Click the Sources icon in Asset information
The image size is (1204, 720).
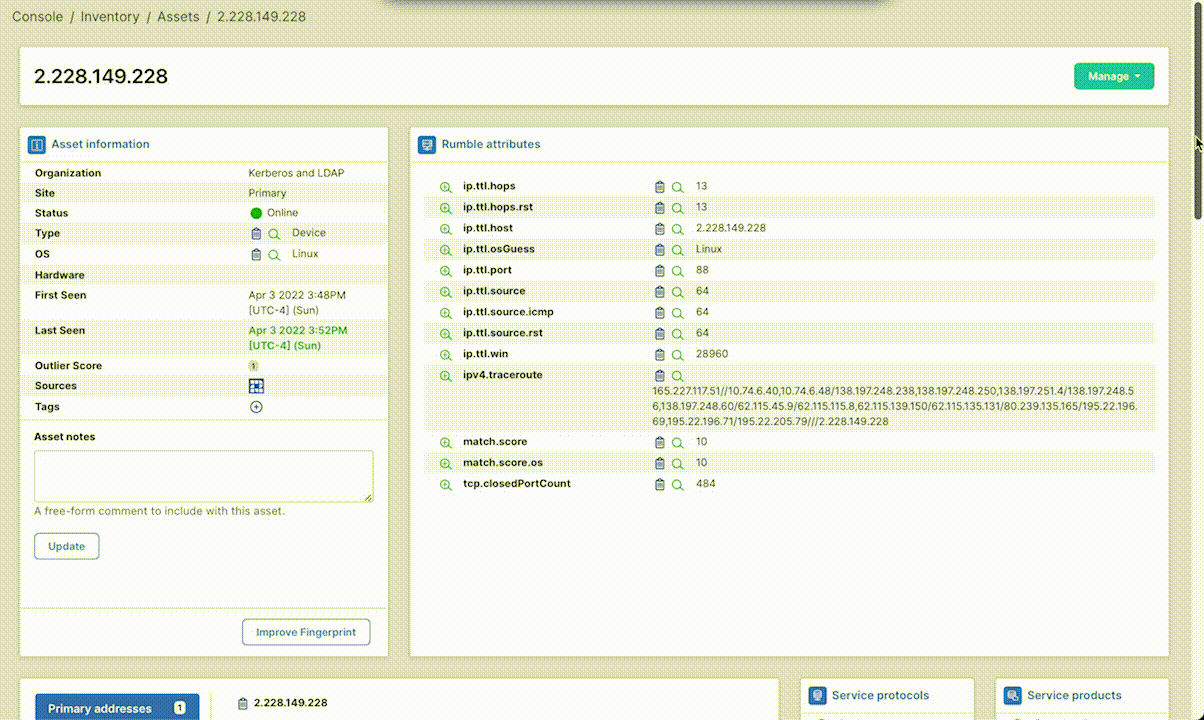(256, 385)
